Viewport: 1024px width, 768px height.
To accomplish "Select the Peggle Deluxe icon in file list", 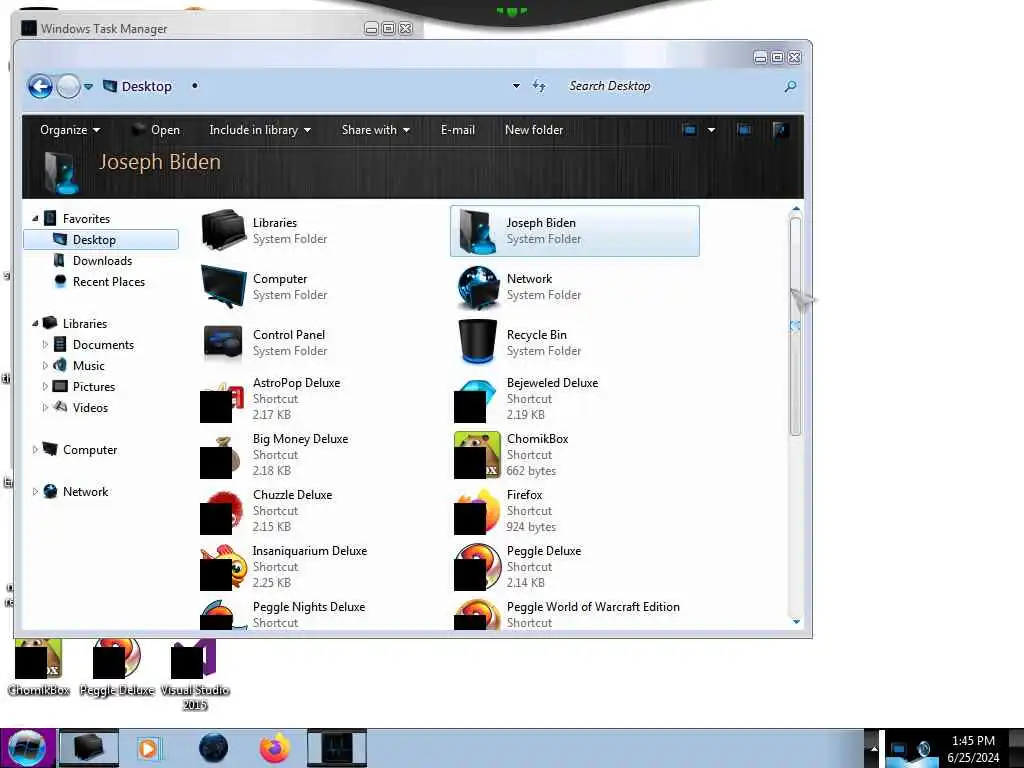I will coord(477,567).
